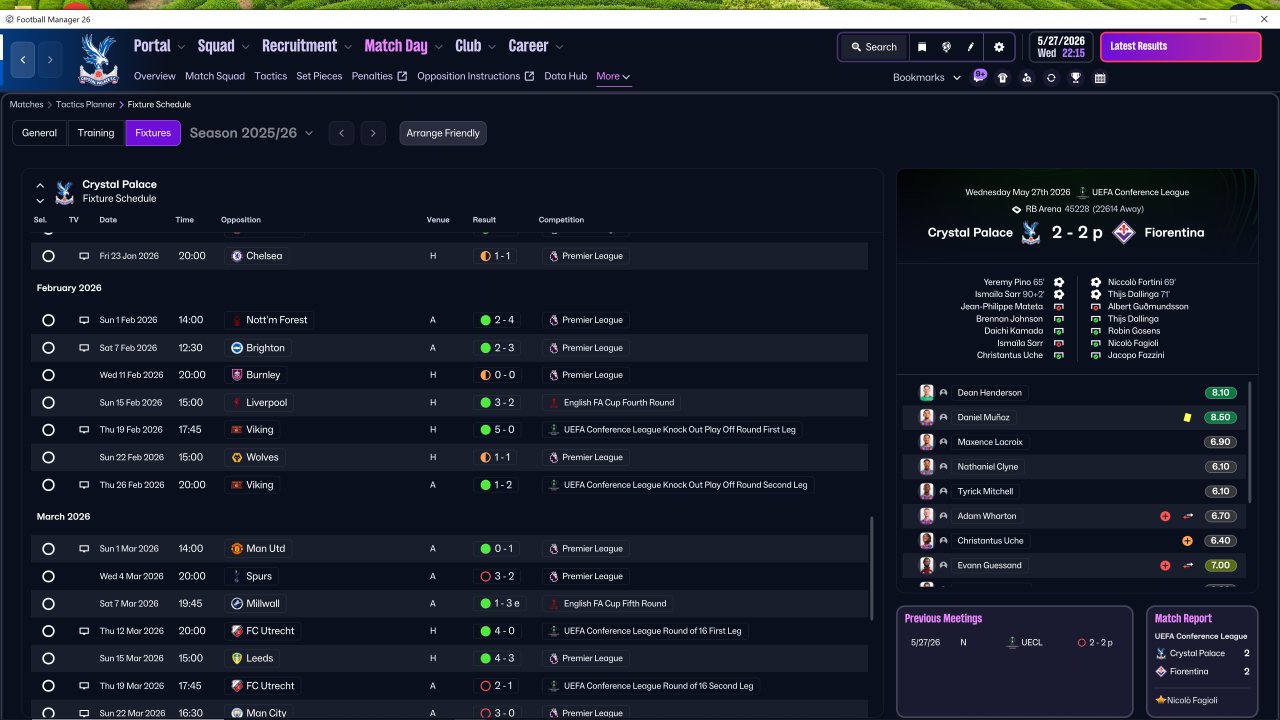Select the Nott'm Forest fixture radio button

tap(48, 320)
